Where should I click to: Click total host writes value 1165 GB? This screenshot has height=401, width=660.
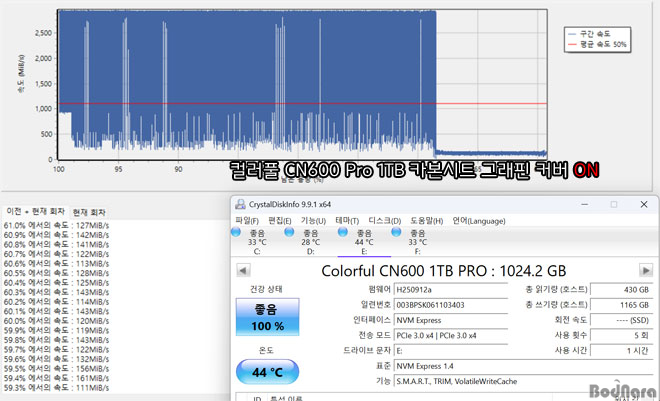point(622,305)
